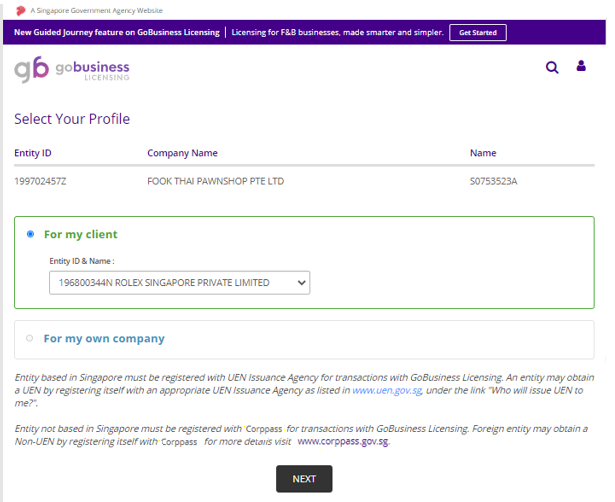Select the 'For my client' radio button
Screen dimensions: 615x502
coord(30,234)
